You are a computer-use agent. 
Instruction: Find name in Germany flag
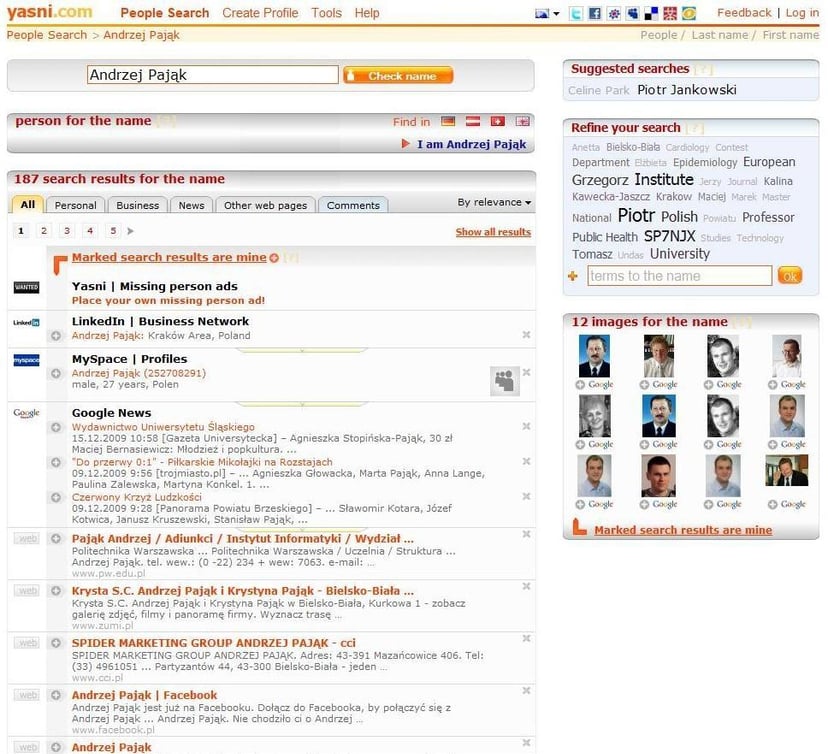coord(448,121)
